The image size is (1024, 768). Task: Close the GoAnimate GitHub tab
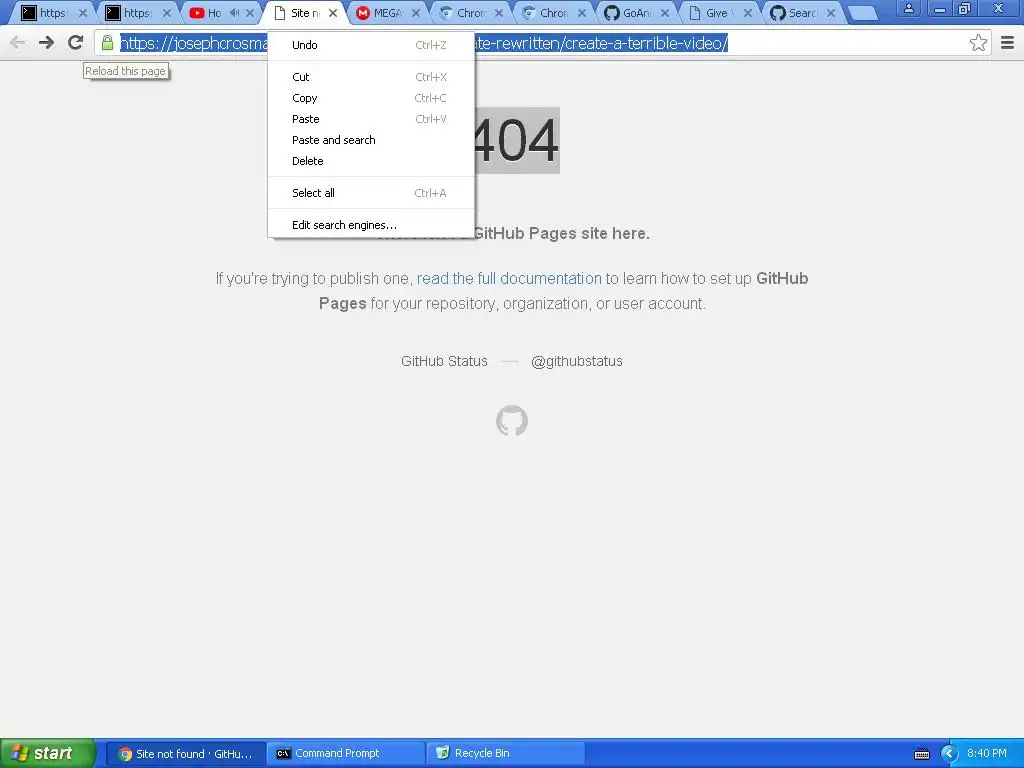[665, 13]
